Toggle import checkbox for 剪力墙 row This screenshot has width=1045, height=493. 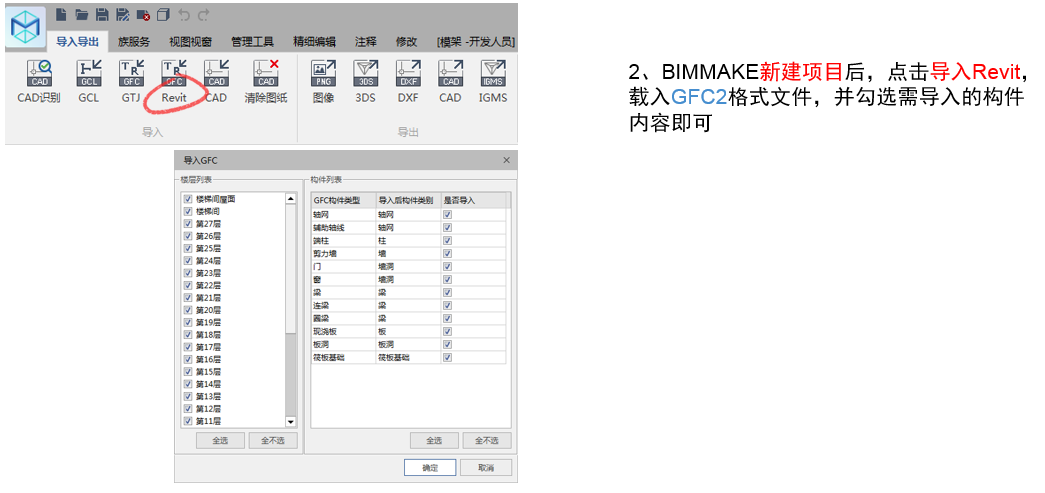click(447, 254)
